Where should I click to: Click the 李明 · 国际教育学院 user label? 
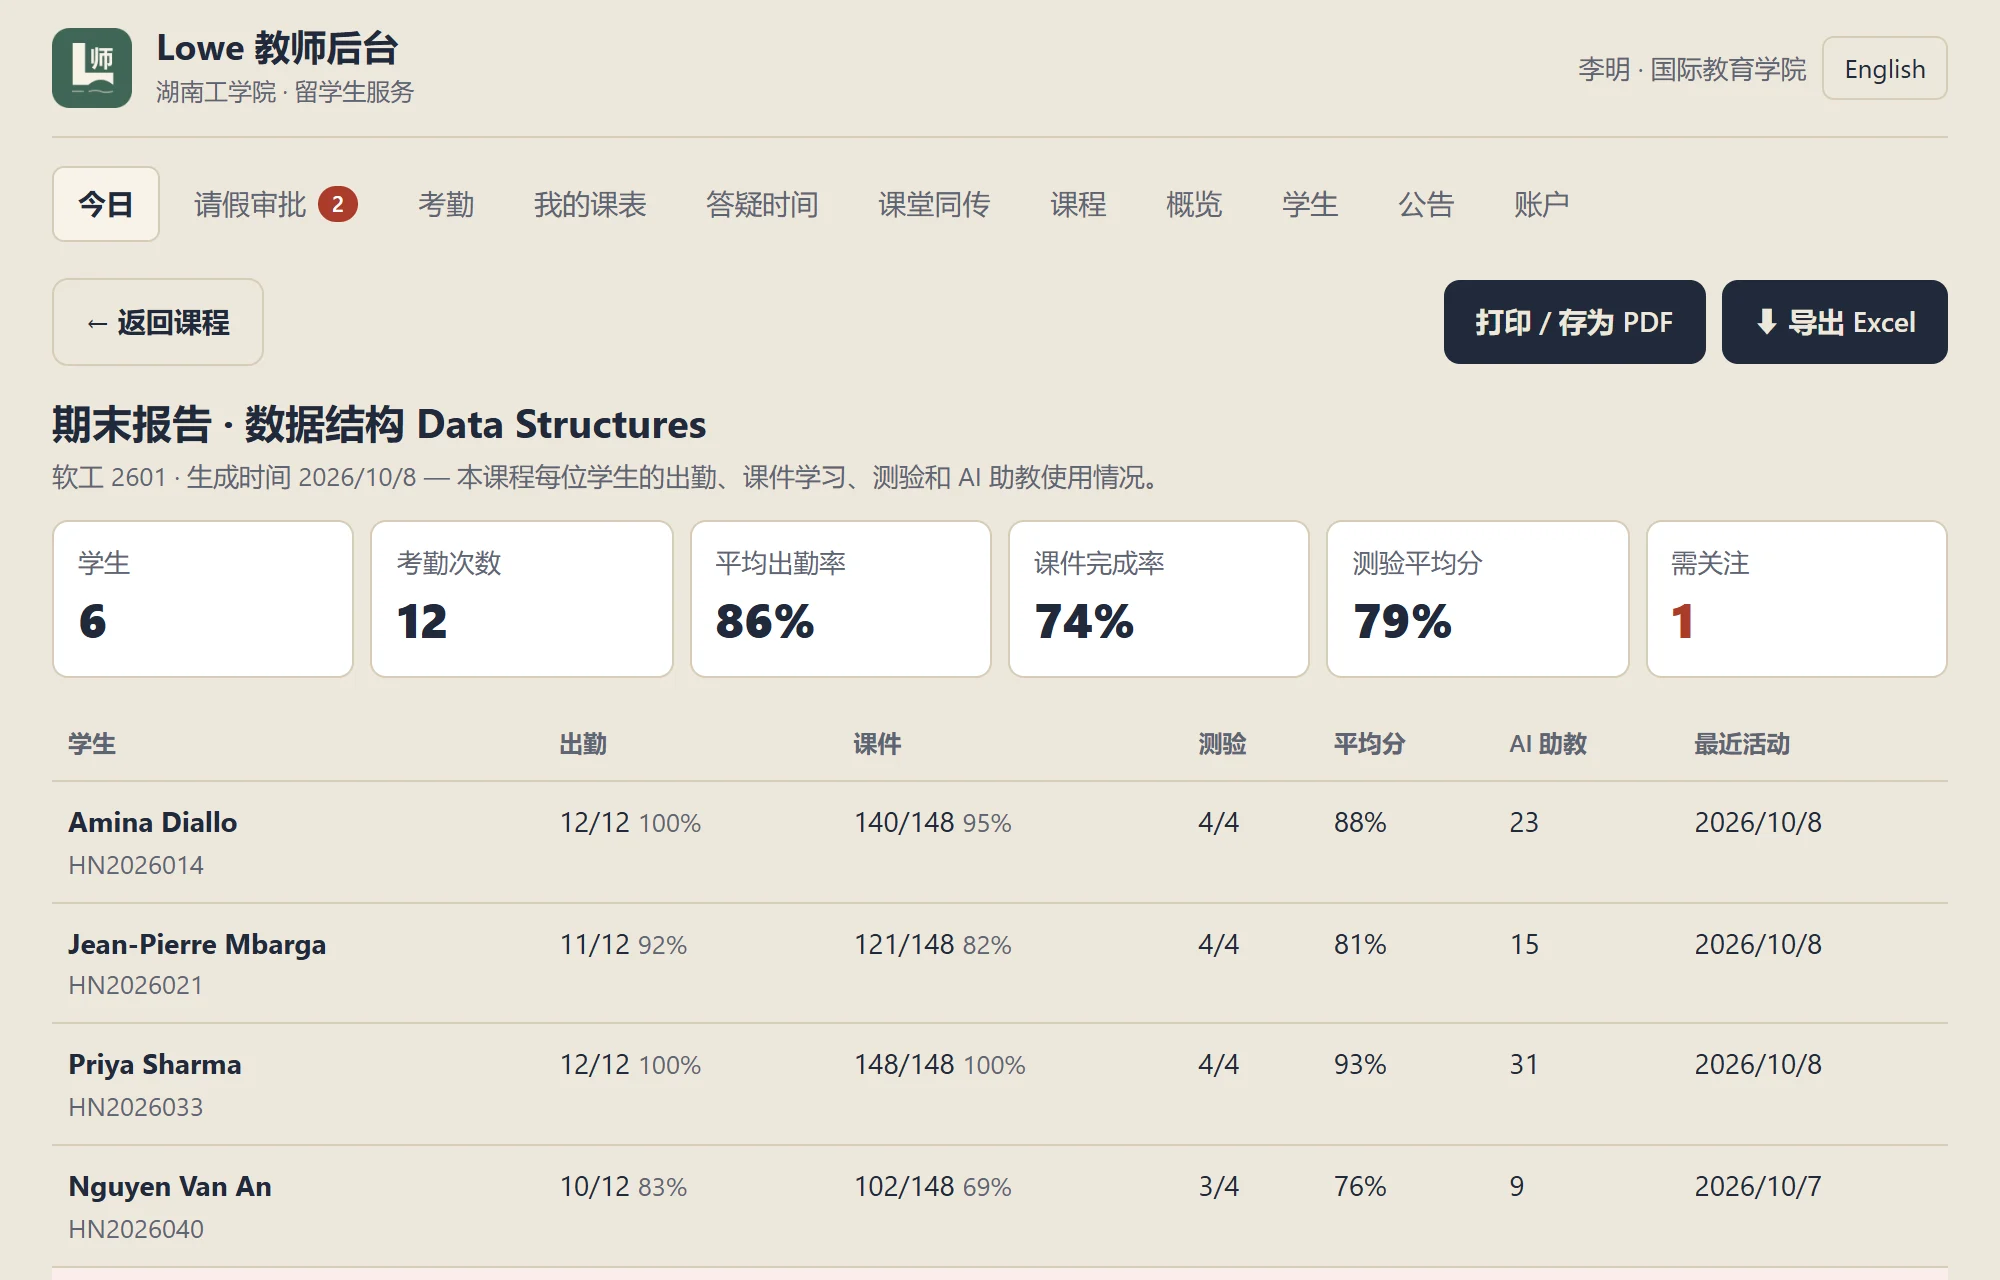[1692, 69]
